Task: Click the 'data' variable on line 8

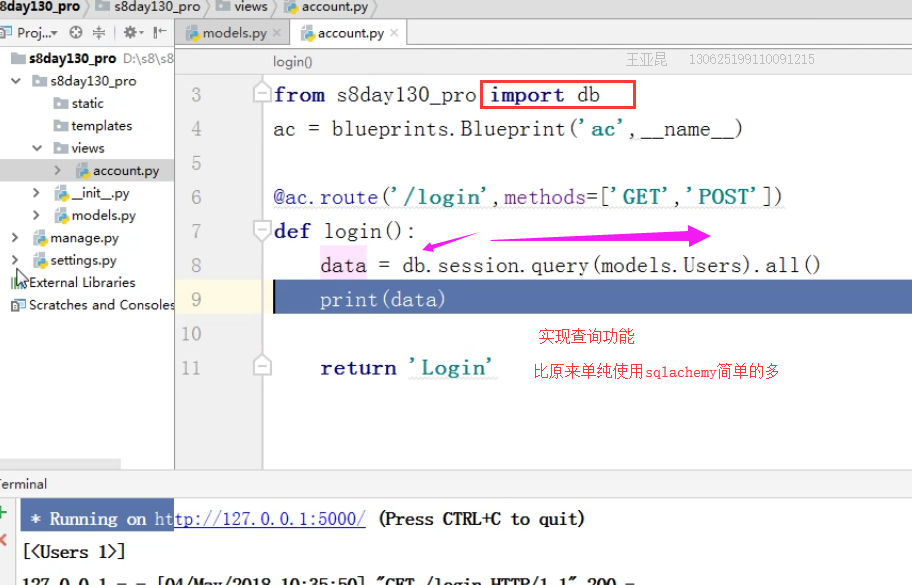Action: (x=343, y=265)
